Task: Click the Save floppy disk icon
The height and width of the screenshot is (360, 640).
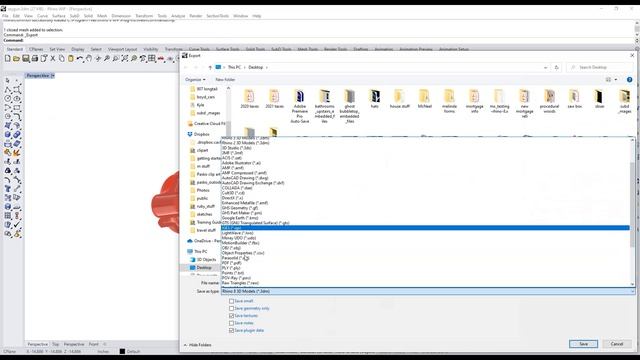Action: (26, 59)
